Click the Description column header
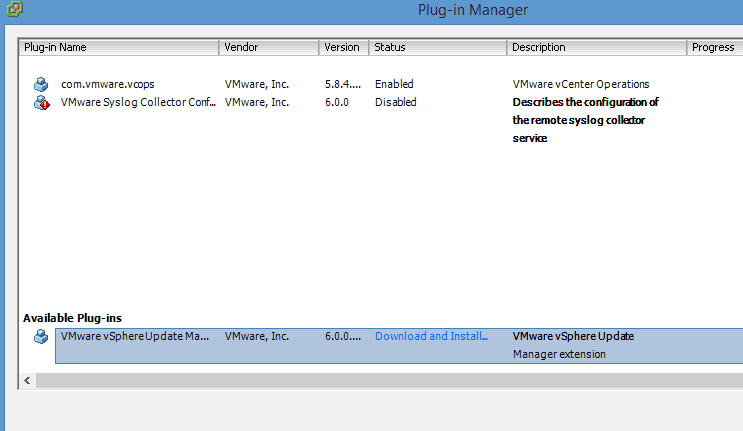This screenshot has height=431, width=743. 597,47
